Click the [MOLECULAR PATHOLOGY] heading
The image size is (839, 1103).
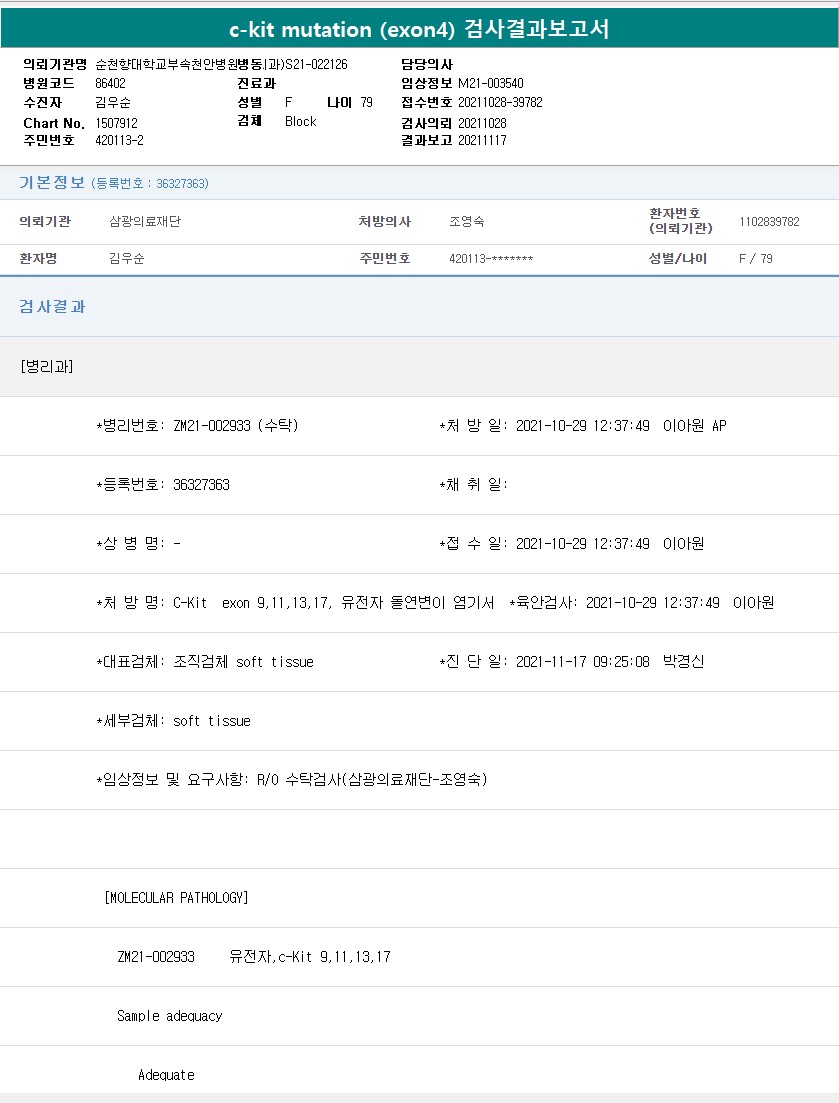coord(176,898)
